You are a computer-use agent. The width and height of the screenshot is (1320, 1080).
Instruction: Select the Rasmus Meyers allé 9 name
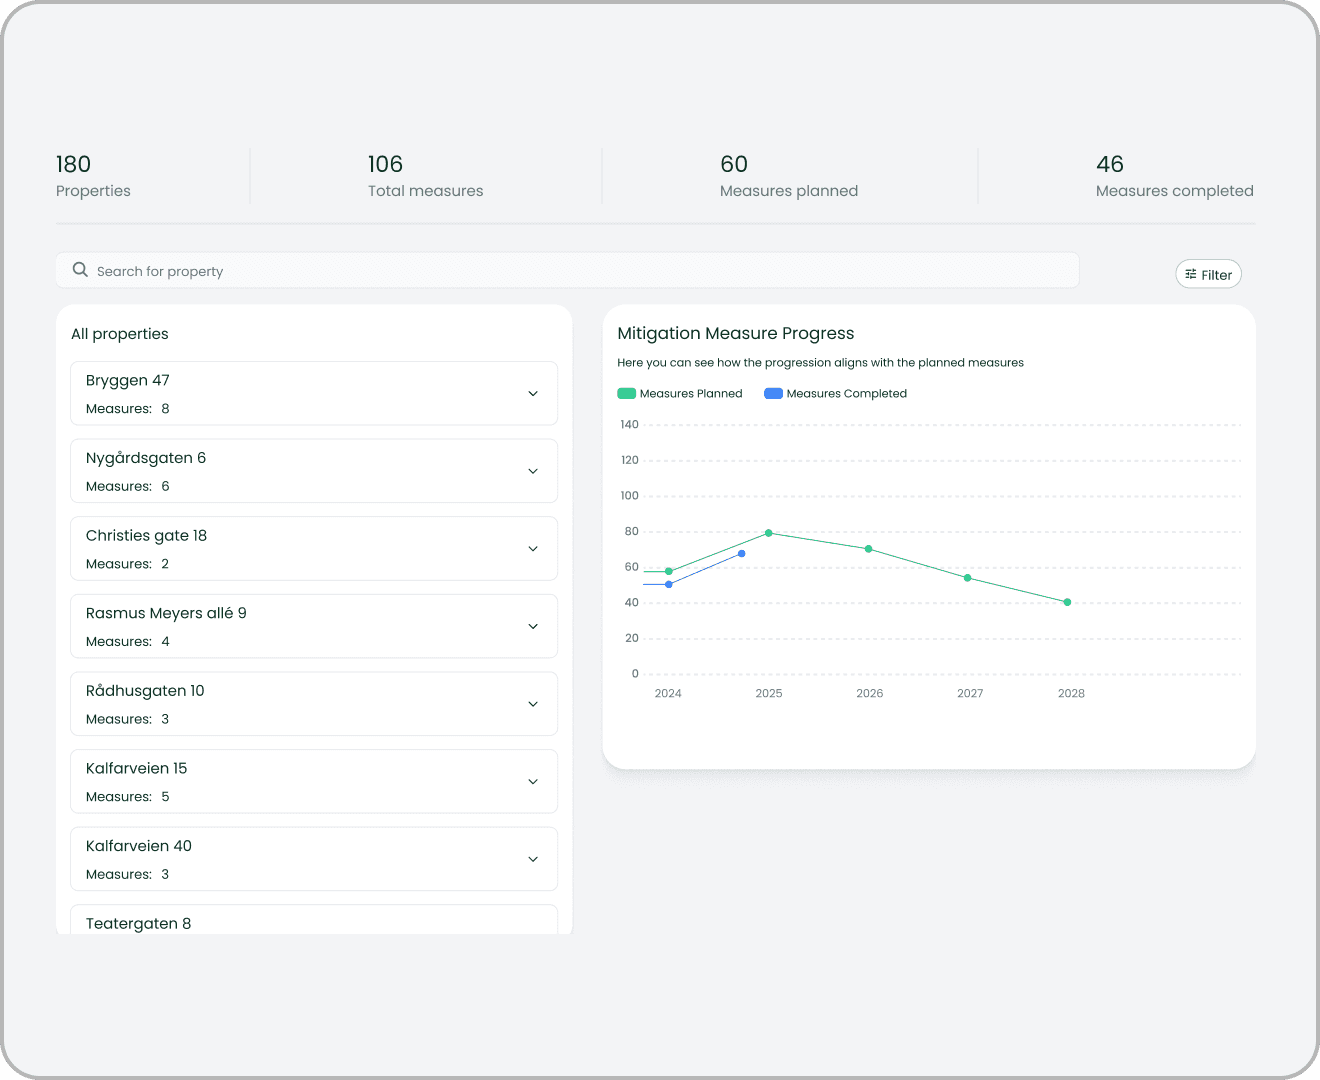coord(166,613)
